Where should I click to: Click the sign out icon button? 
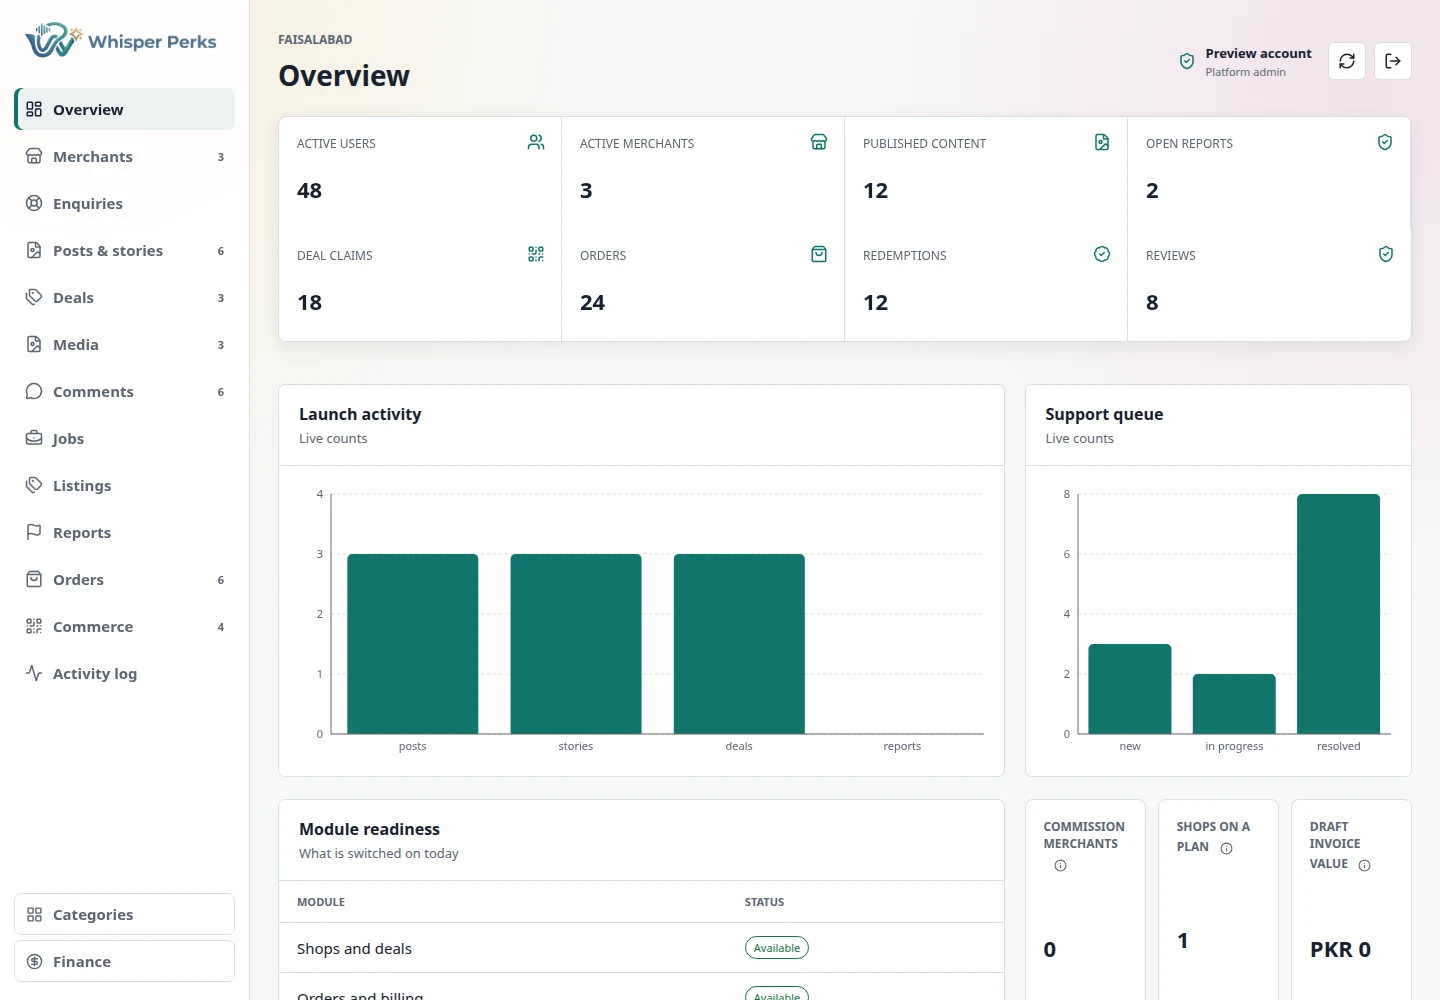coord(1393,61)
